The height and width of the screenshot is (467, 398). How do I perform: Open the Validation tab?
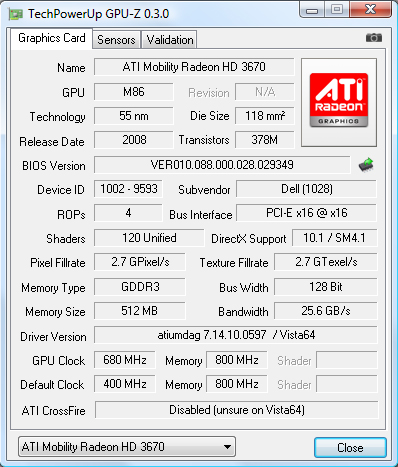(169, 40)
